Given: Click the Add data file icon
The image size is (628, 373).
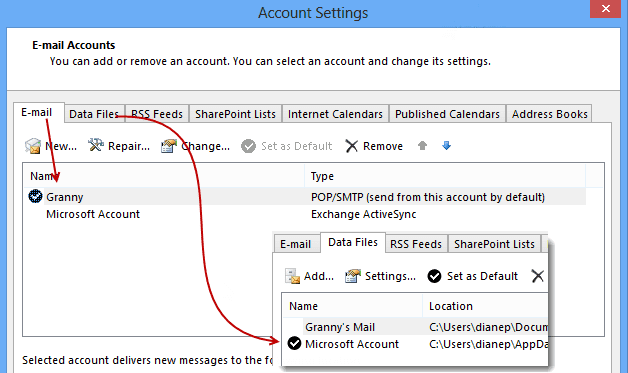Looking at the screenshot, I should click(x=292, y=276).
